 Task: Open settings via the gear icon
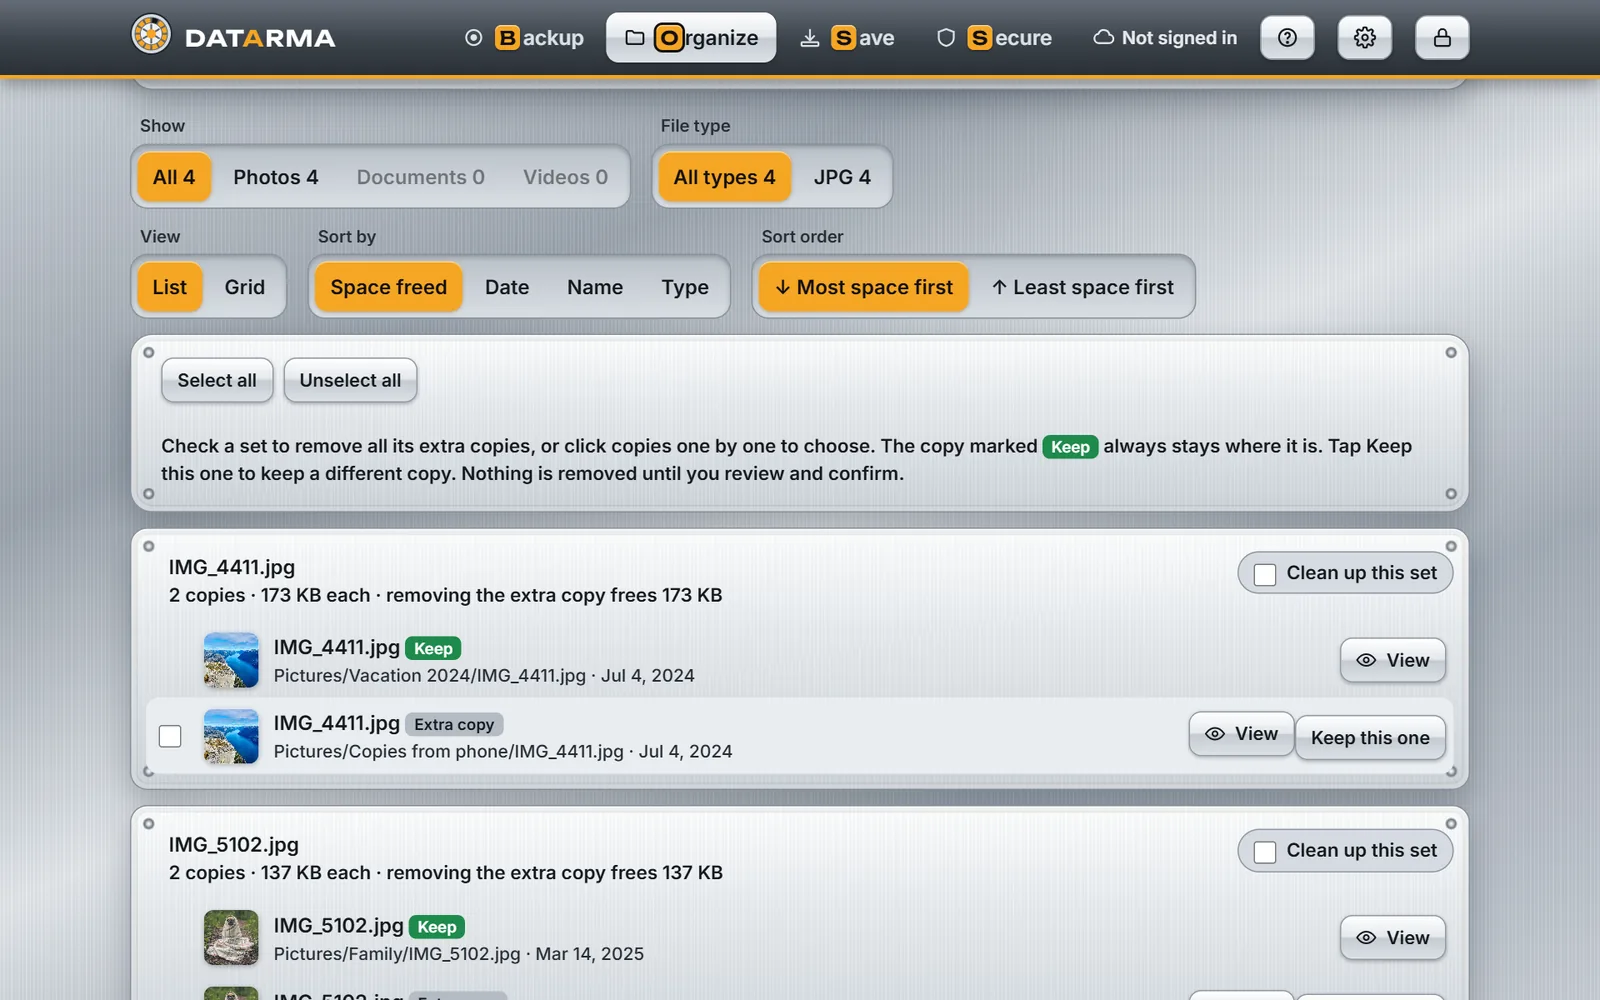1365,38
